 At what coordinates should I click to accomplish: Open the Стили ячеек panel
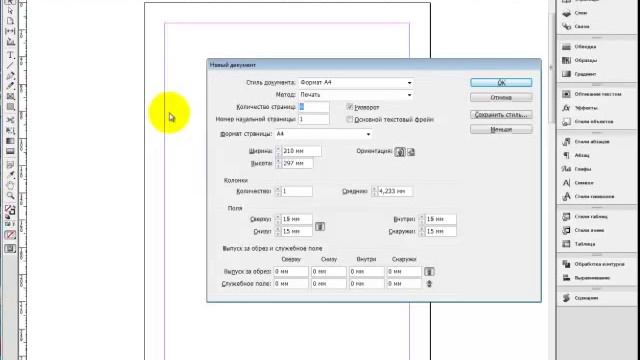click(583, 231)
